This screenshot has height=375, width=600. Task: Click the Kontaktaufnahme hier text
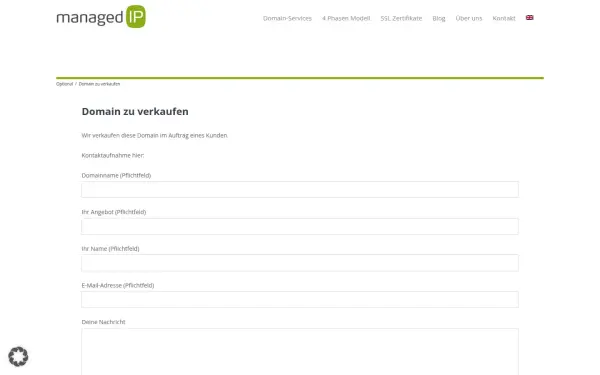click(x=113, y=155)
